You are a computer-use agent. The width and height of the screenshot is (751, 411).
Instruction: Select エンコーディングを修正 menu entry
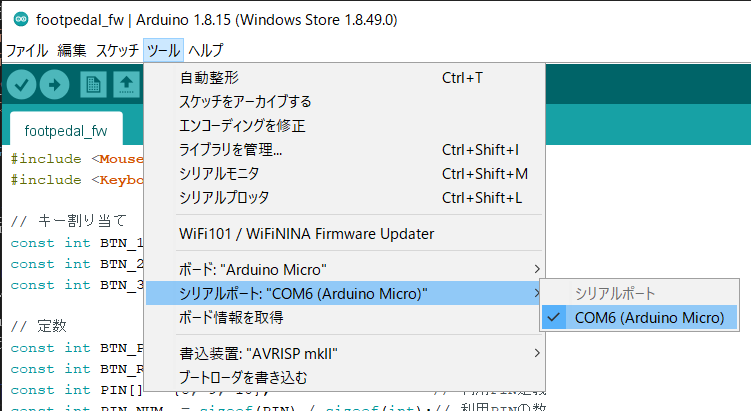(x=345, y=126)
